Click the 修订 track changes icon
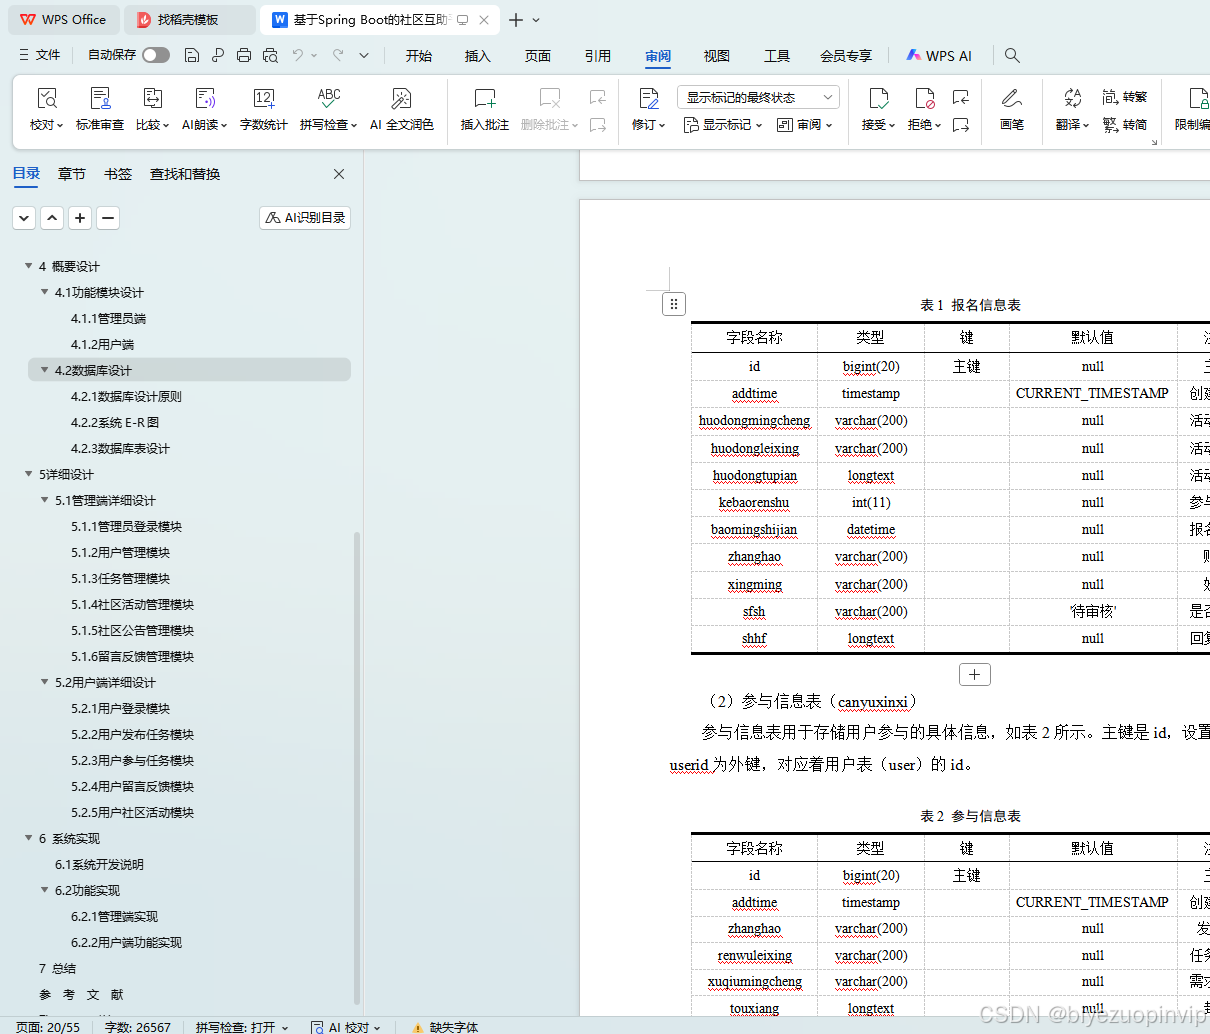Image resolution: width=1210 pixels, height=1034 pixels. pyautogui.click(x=649, y=98)
